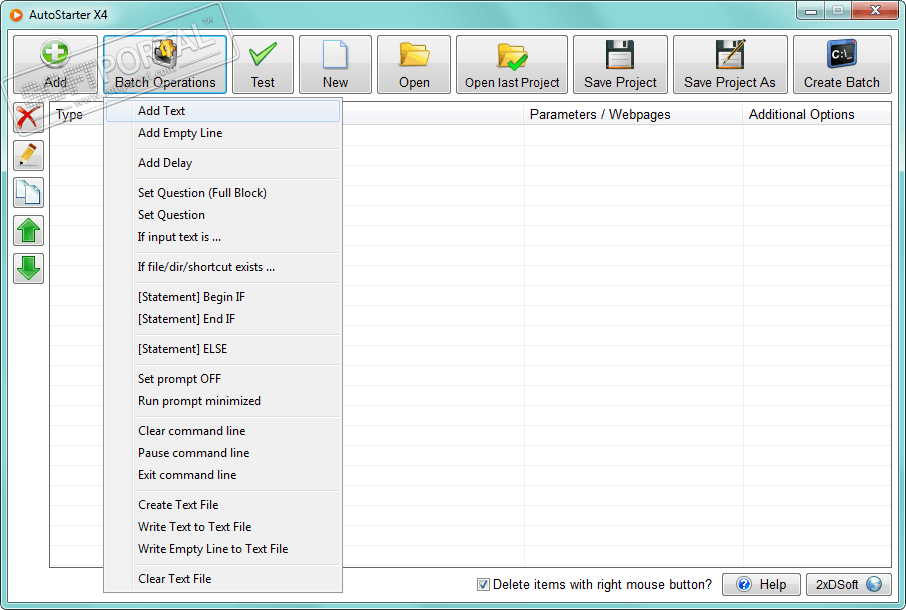Click 'Parameters / Webpages' column header
This screenshot has width=906, height=610.
point(633,114)
